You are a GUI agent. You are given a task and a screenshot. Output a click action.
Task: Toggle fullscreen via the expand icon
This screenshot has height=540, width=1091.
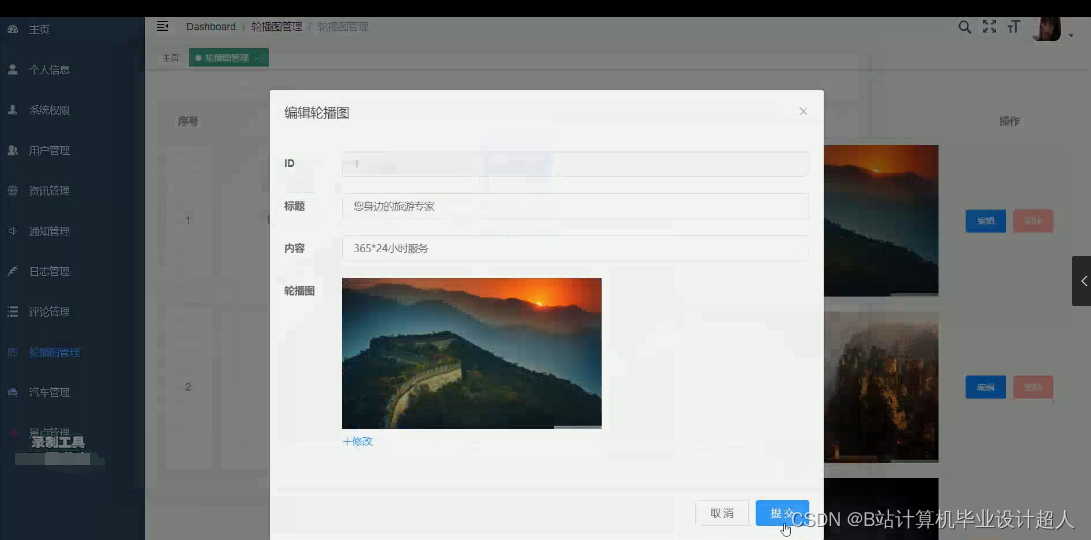(x=989, y=27)
